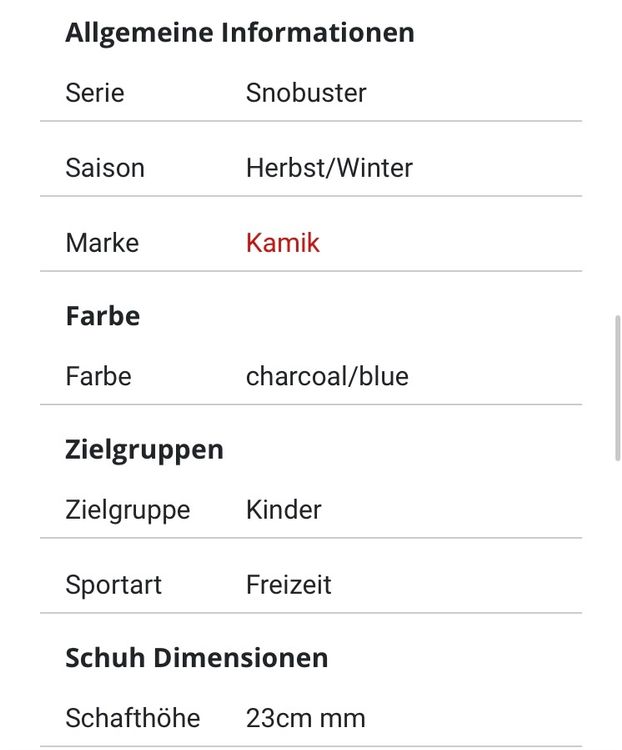Click the Marke label
622x750 pixels.
pyautogui.click(x=102, y=243)
